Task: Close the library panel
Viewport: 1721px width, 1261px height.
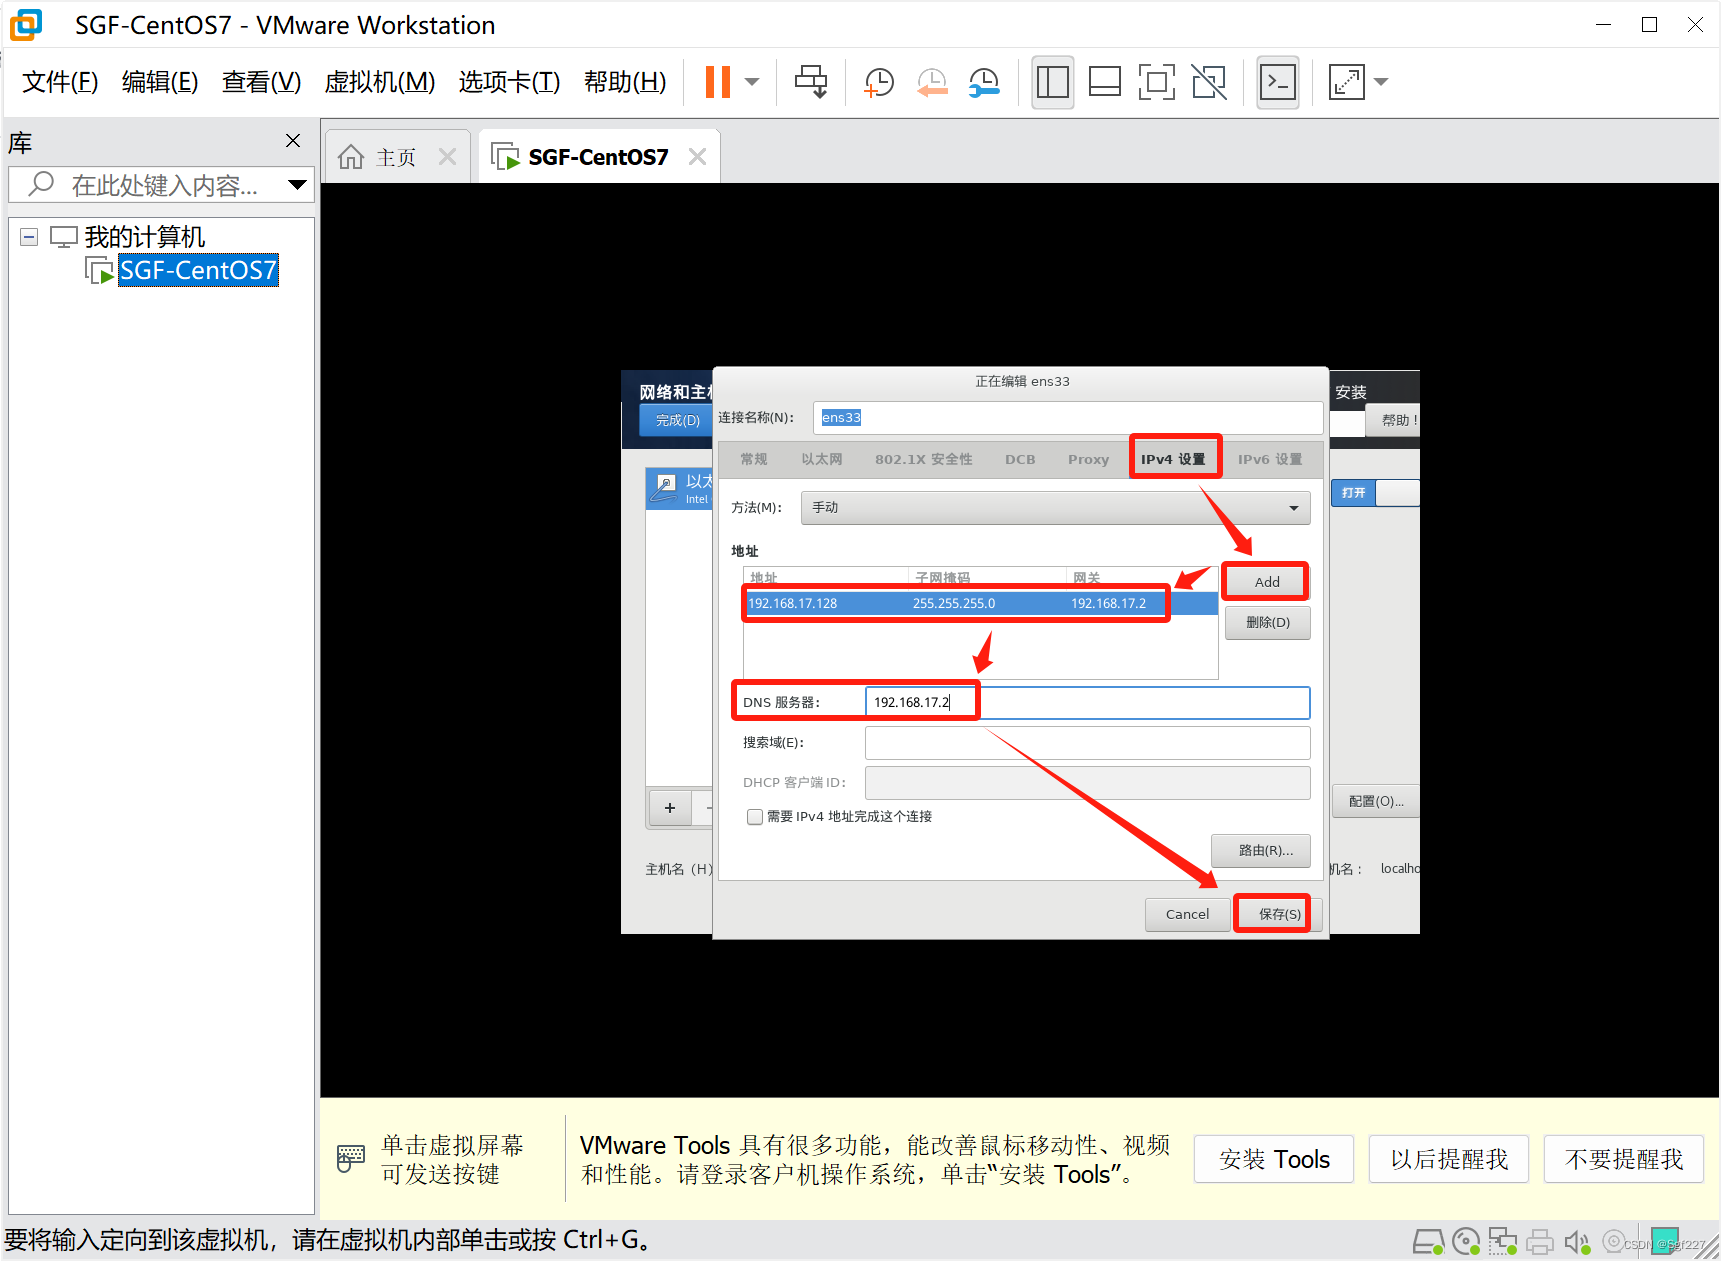Action: click(293, 141)
